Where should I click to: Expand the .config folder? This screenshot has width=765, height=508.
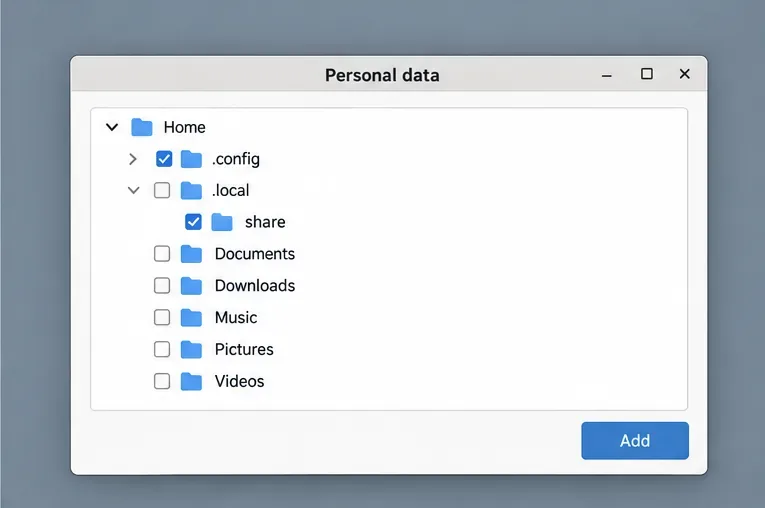point(133,159)
